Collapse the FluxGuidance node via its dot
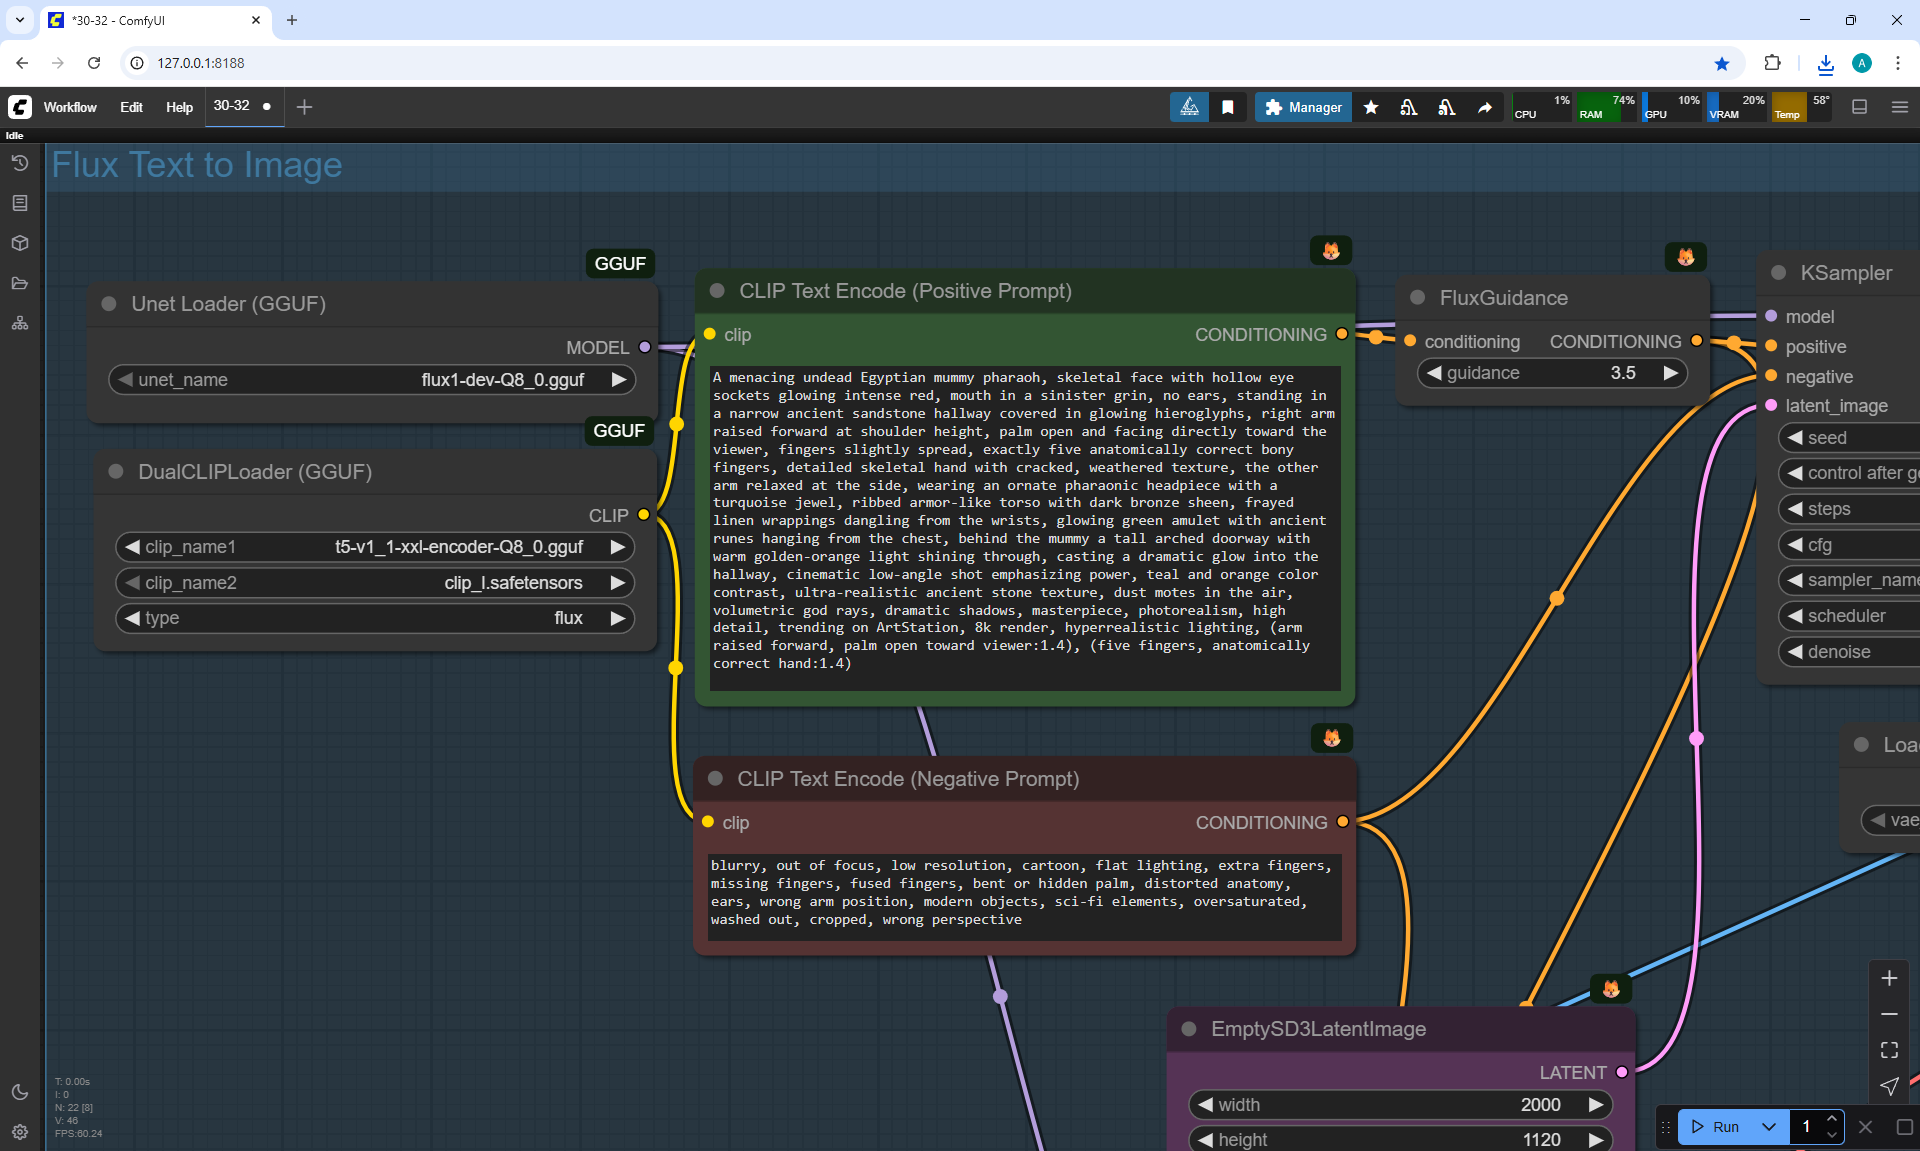The height and width of the screenshot is (1151, 1920). [1417, 298]
